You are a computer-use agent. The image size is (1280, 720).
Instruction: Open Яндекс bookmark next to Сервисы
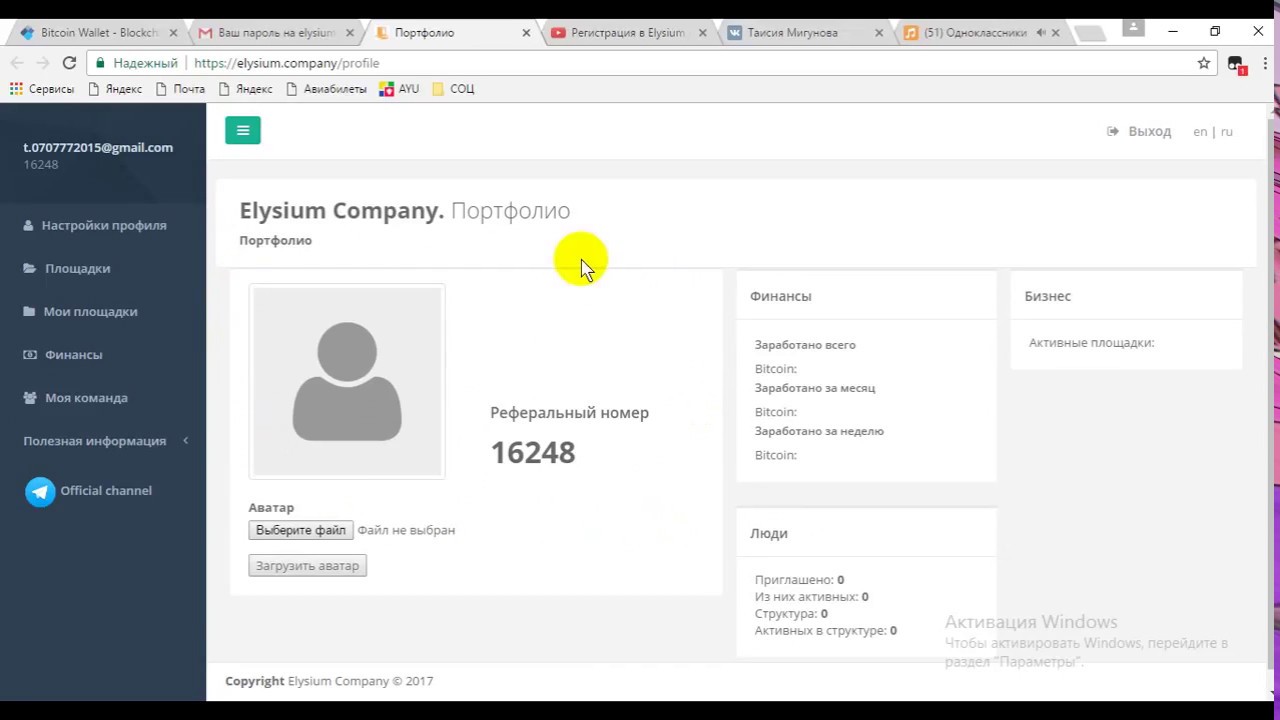115,89
